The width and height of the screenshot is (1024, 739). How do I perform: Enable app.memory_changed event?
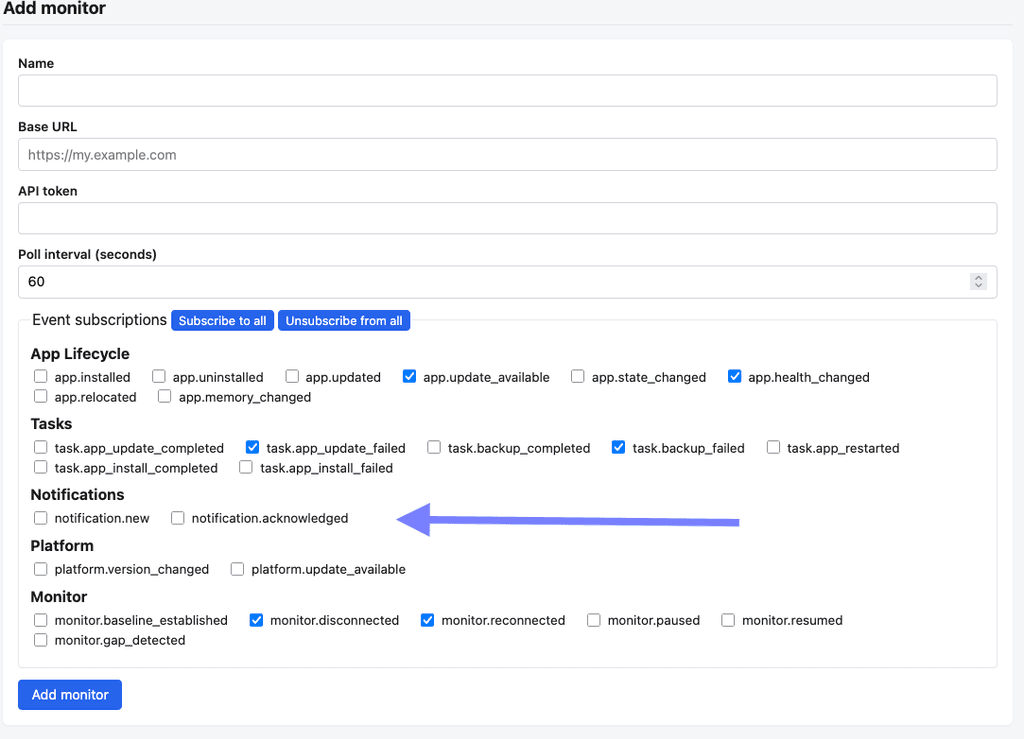click(165, 396)
